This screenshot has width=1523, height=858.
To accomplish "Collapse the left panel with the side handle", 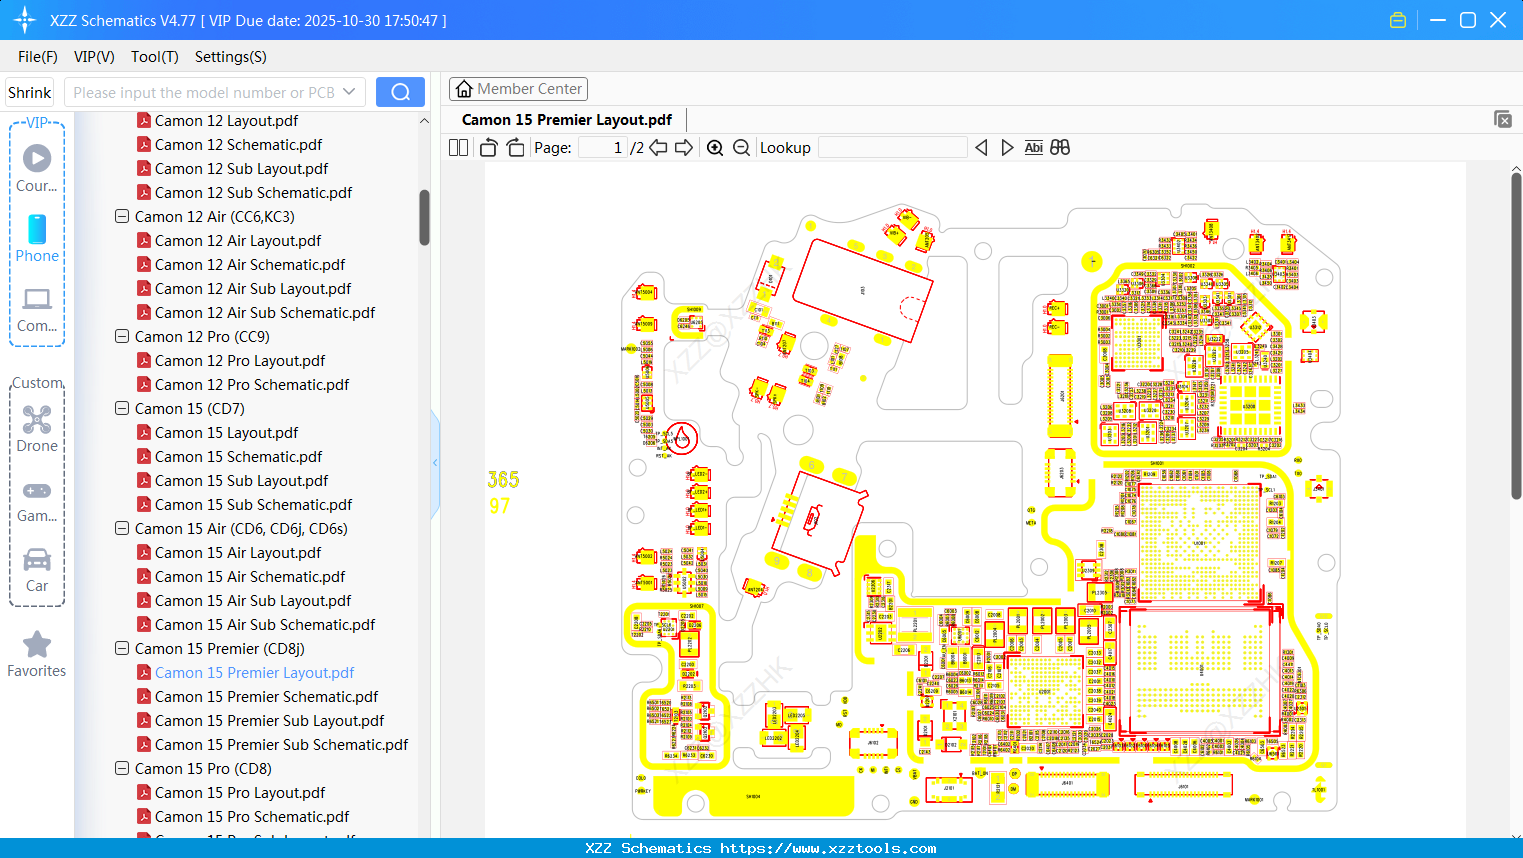I will click(435, 463).
